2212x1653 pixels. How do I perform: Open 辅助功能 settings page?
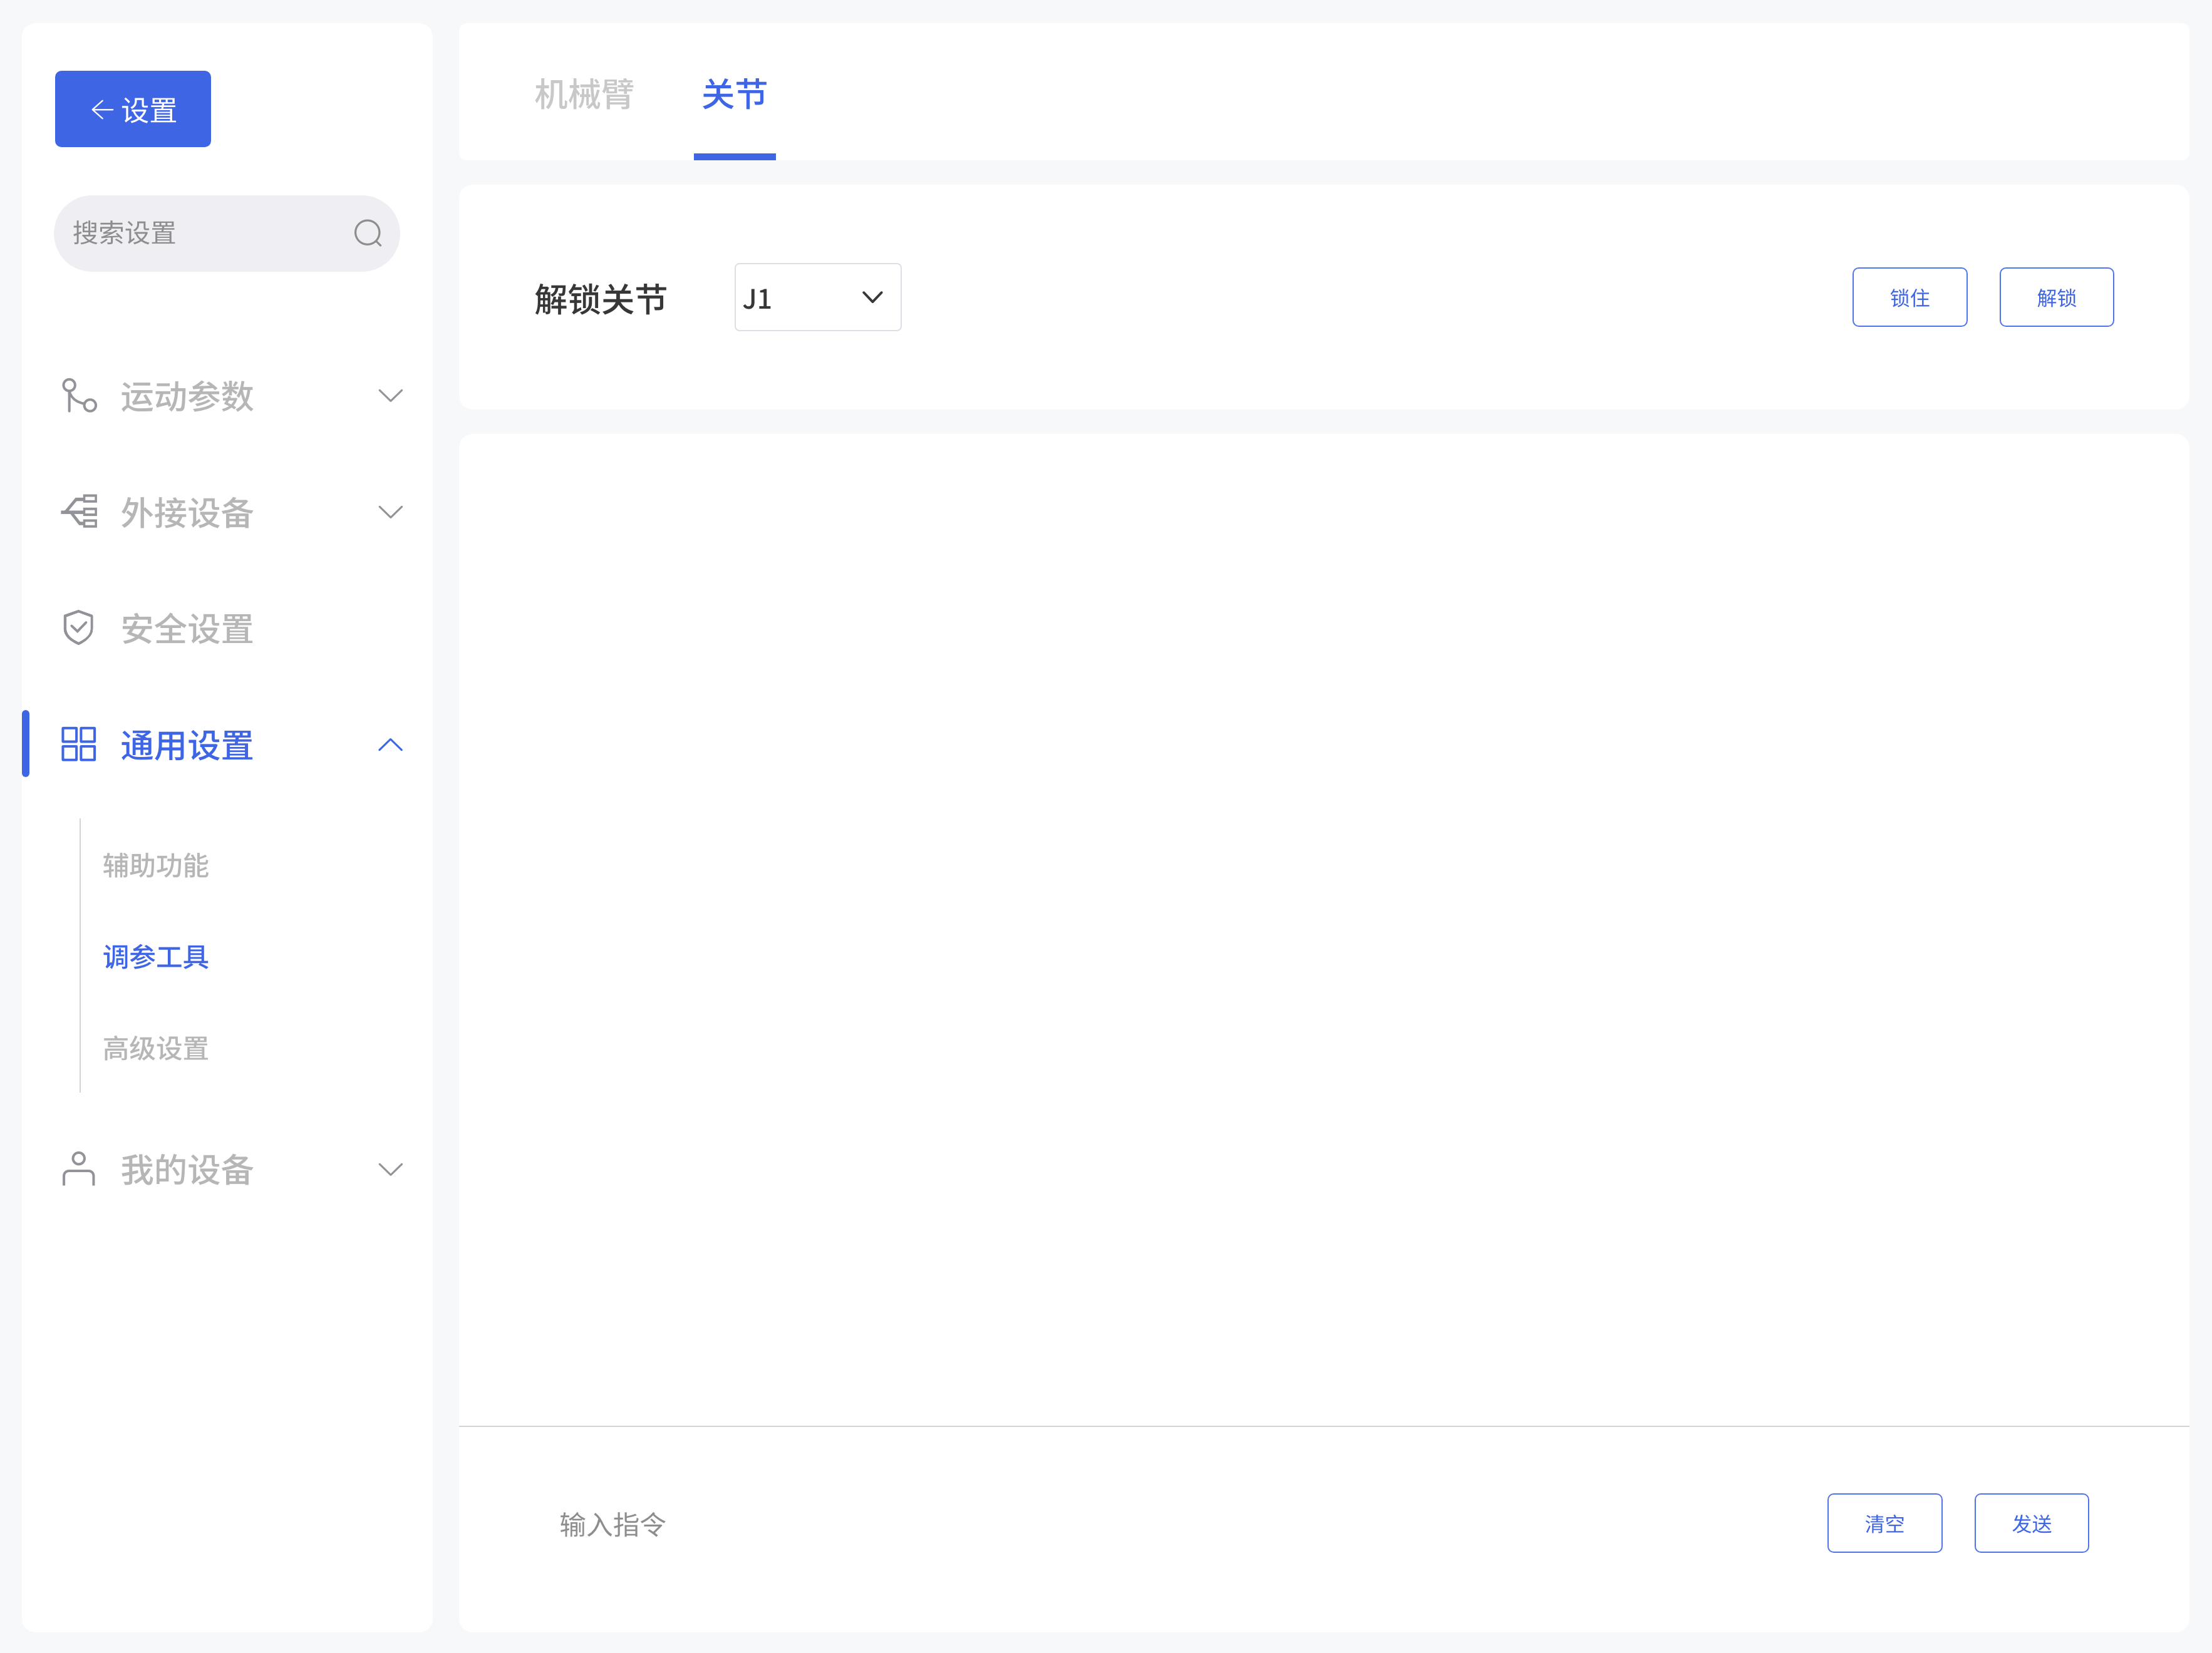click(x=155, y=866)
